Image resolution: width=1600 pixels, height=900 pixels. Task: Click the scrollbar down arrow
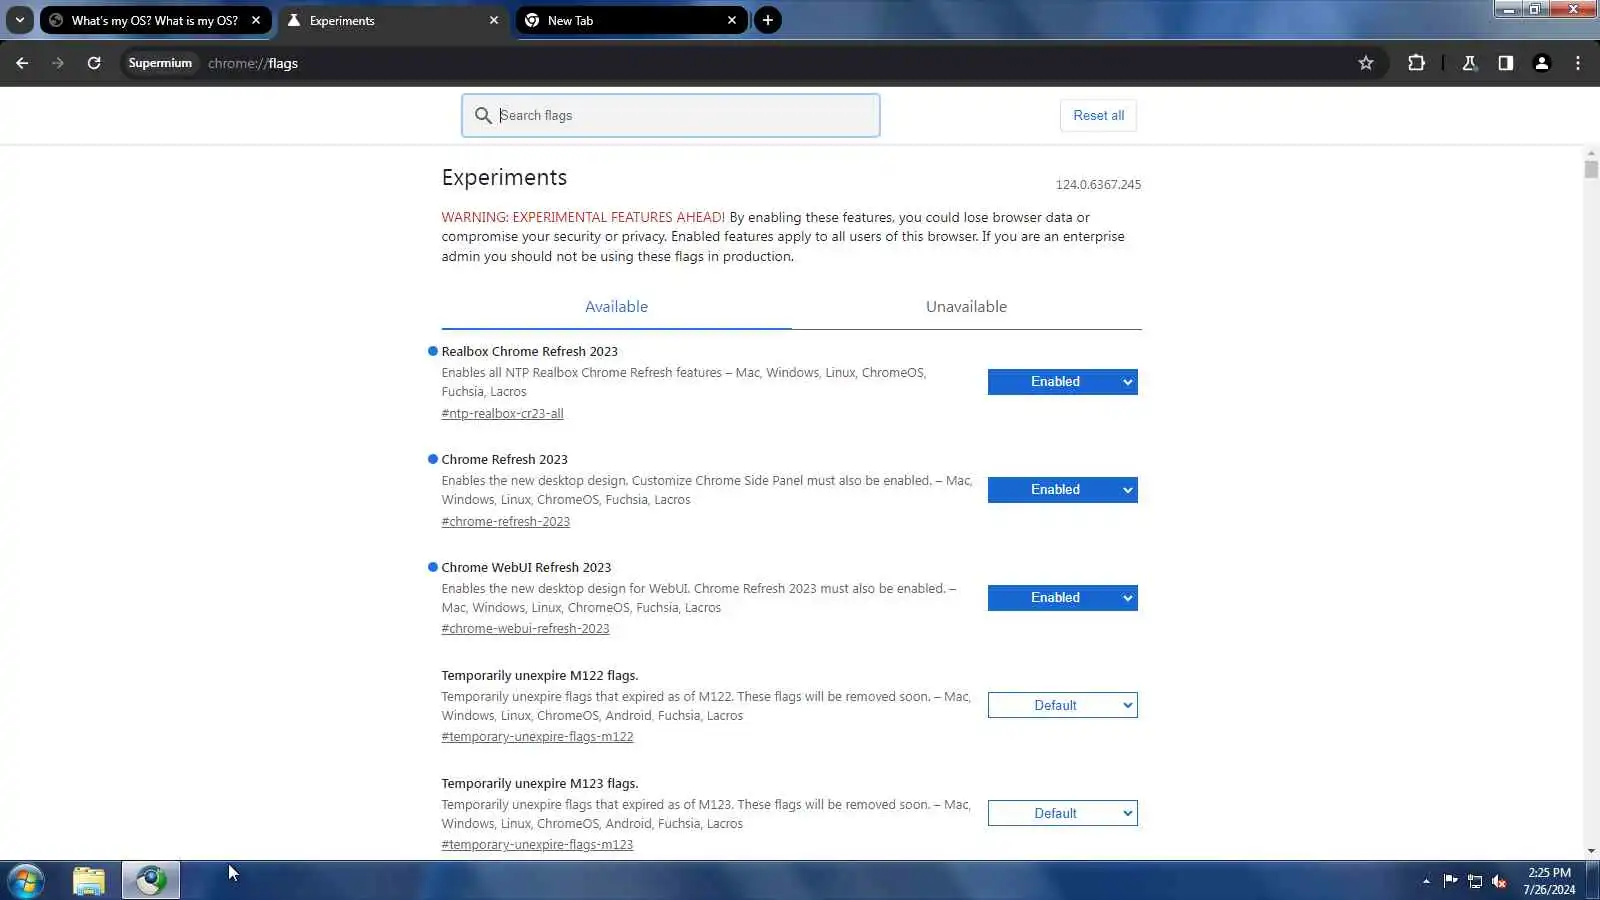point(1591,852)
